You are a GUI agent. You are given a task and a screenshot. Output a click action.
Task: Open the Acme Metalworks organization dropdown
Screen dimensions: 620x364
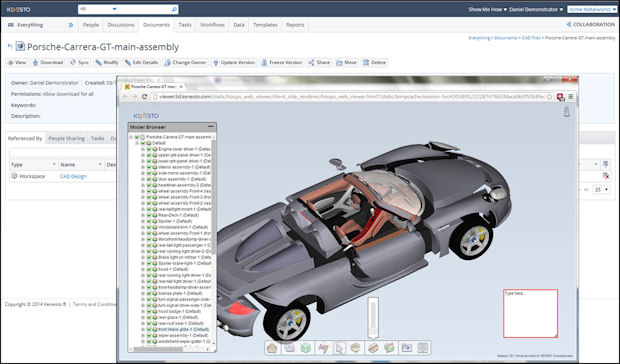click(x=592, y=9)
